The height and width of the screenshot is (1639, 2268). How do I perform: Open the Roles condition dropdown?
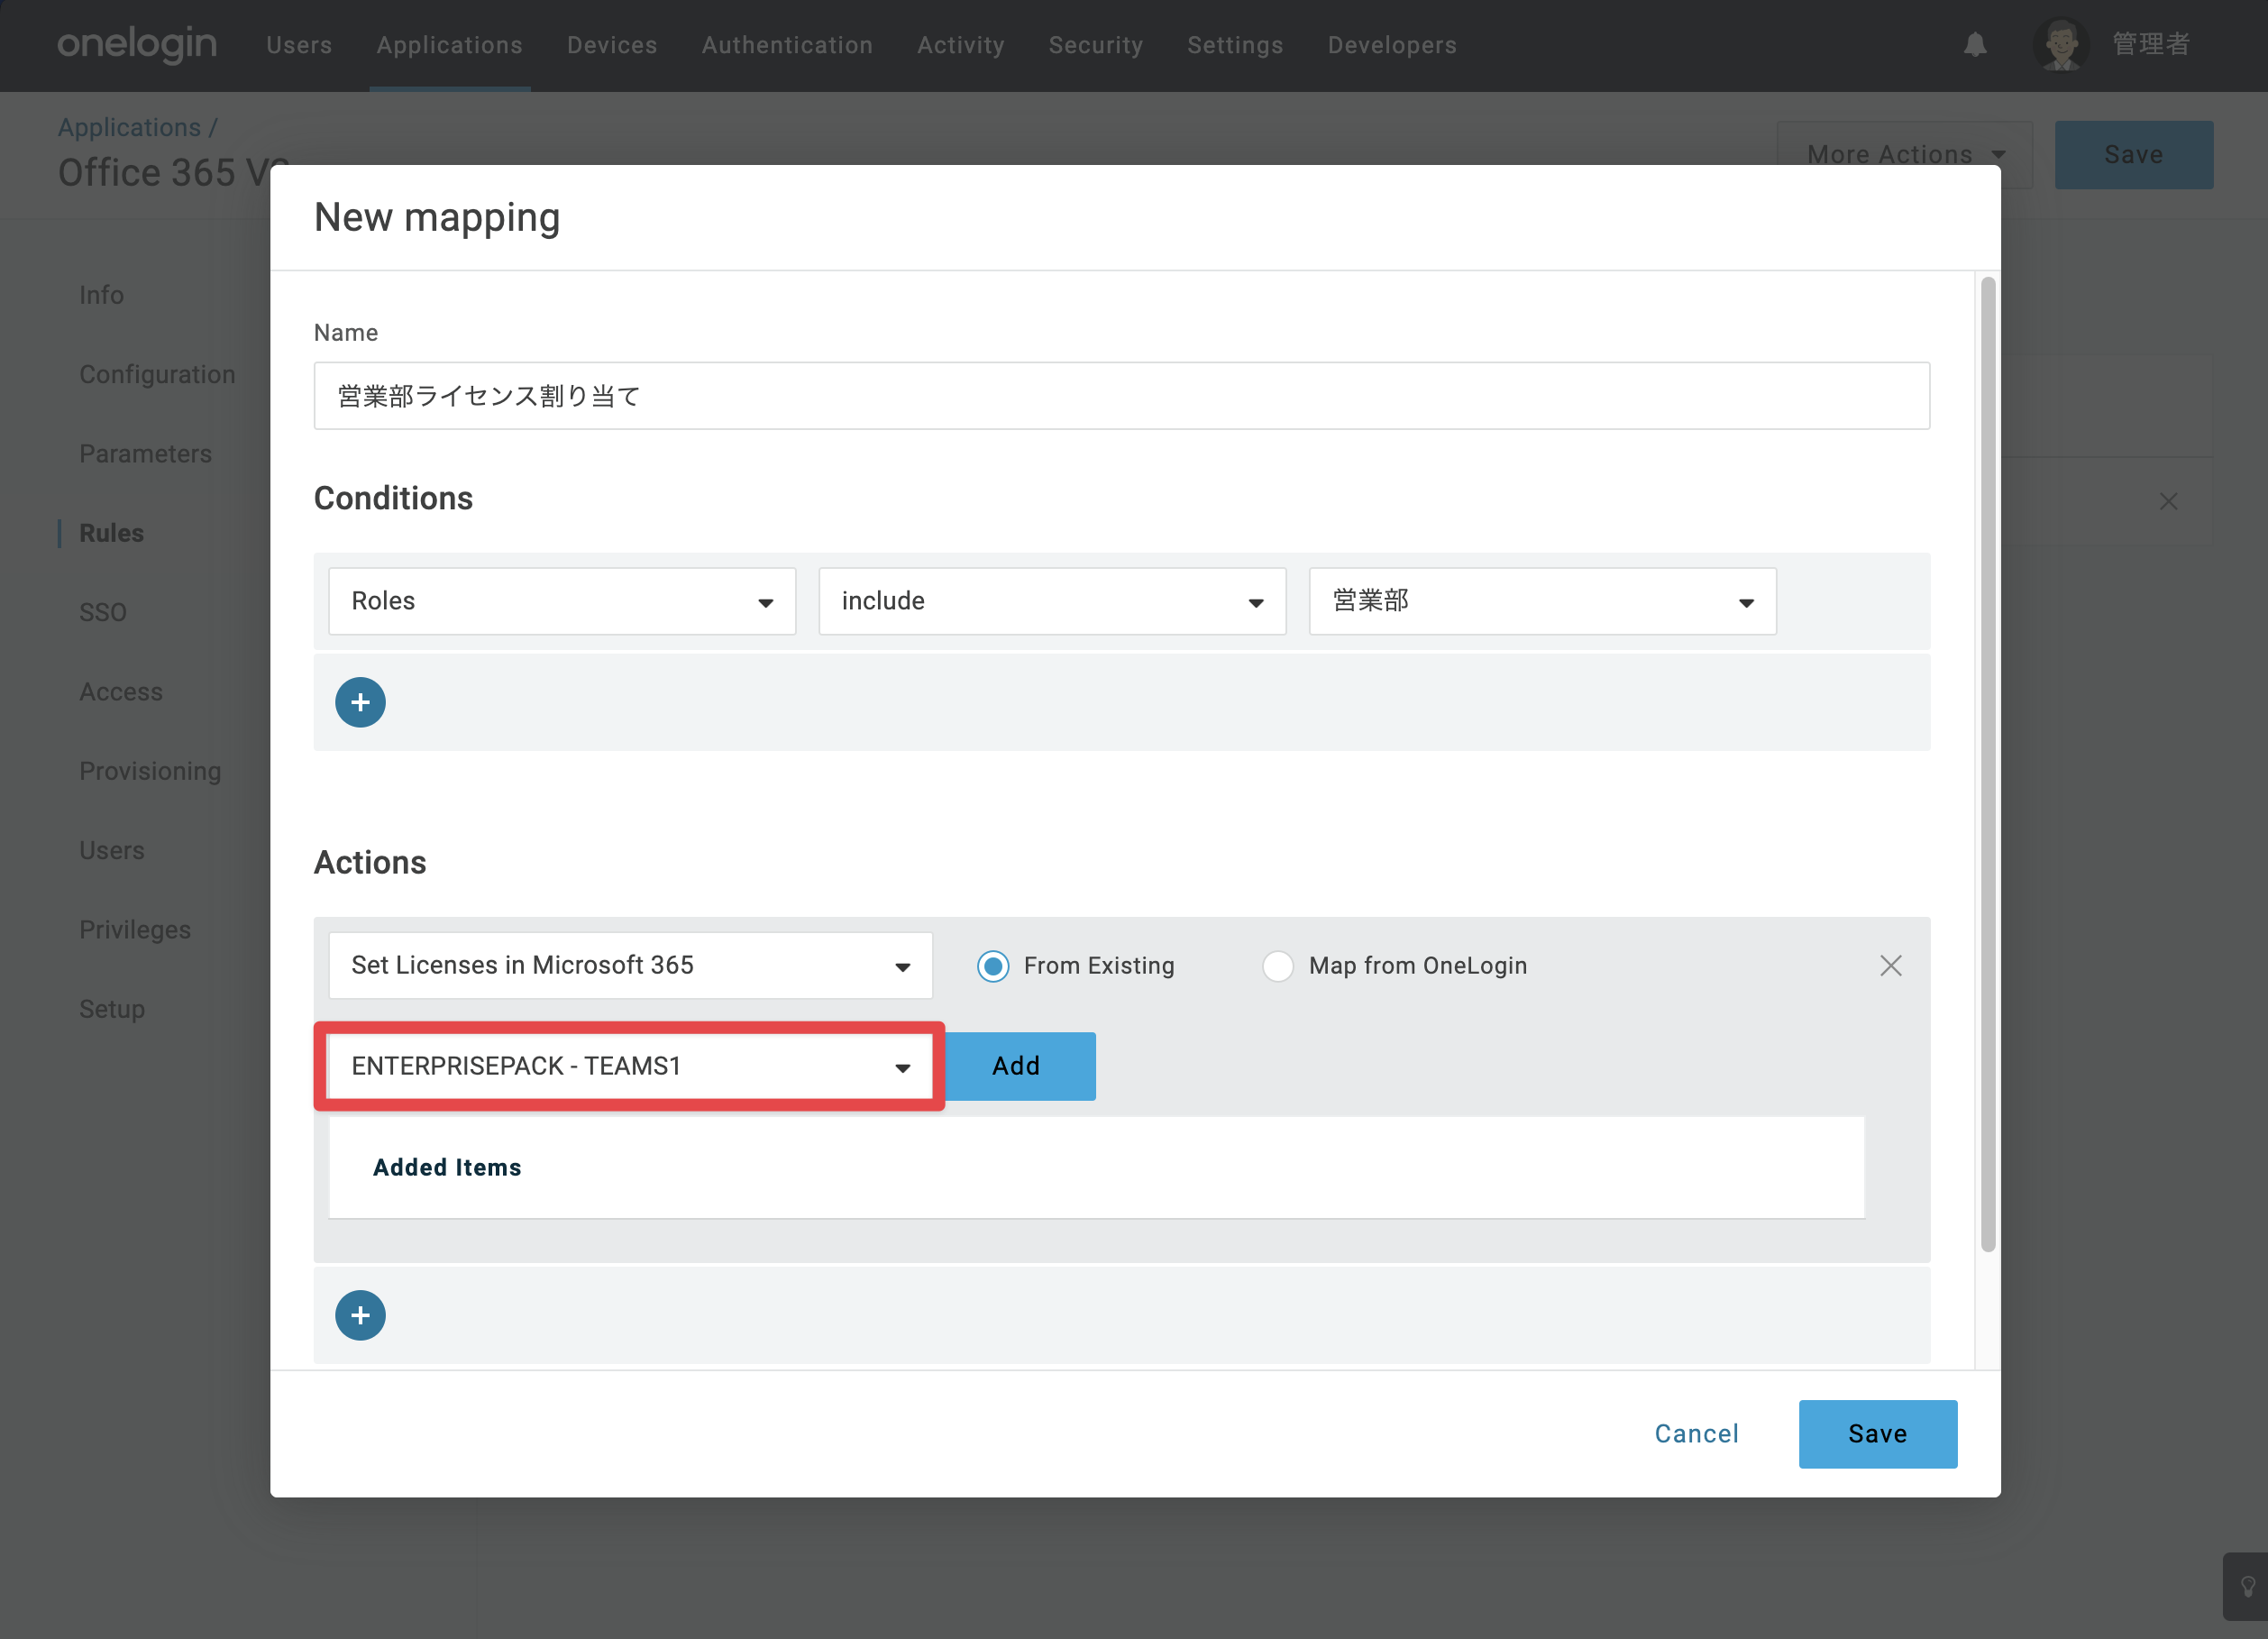(x=562, y=601)
